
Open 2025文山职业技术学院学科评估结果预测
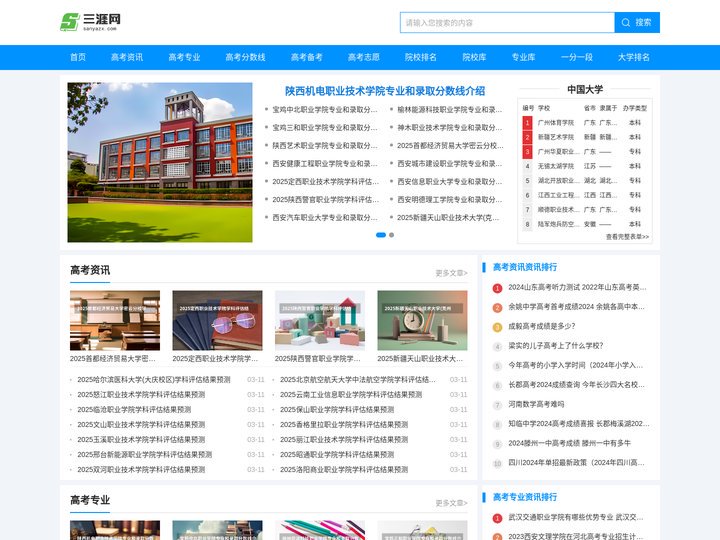tap(141, 425)
